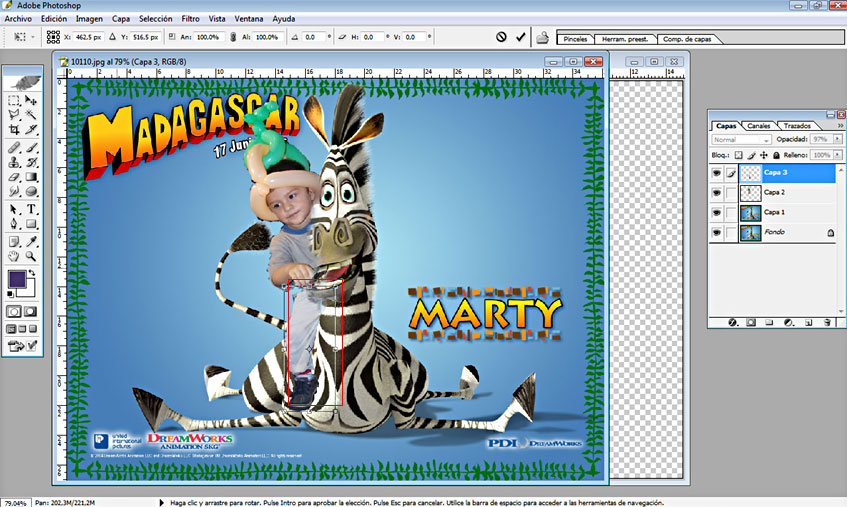Add a layer mask in Layers panel

click(751, 322)
